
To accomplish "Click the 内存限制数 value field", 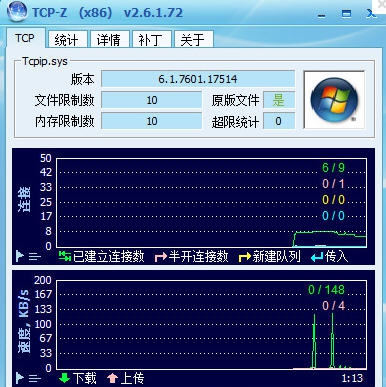I will tap(152, 121).
